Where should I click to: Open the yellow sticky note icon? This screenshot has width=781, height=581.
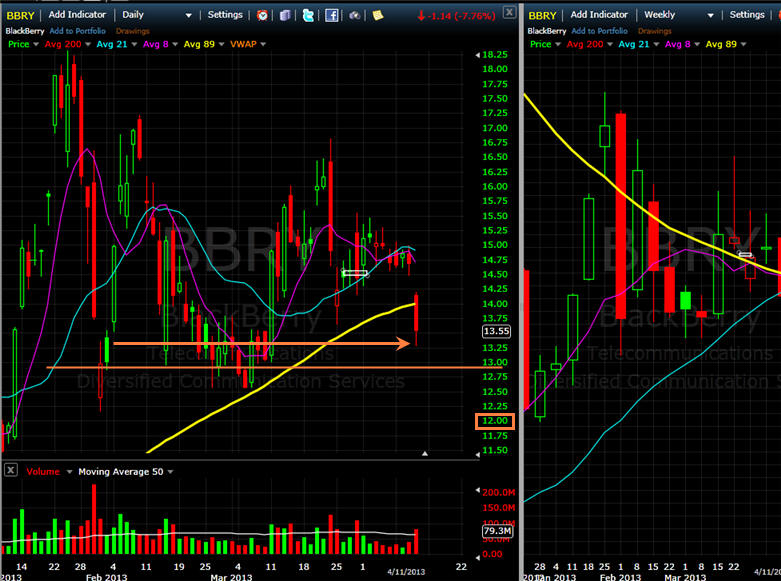click(377, 15)
